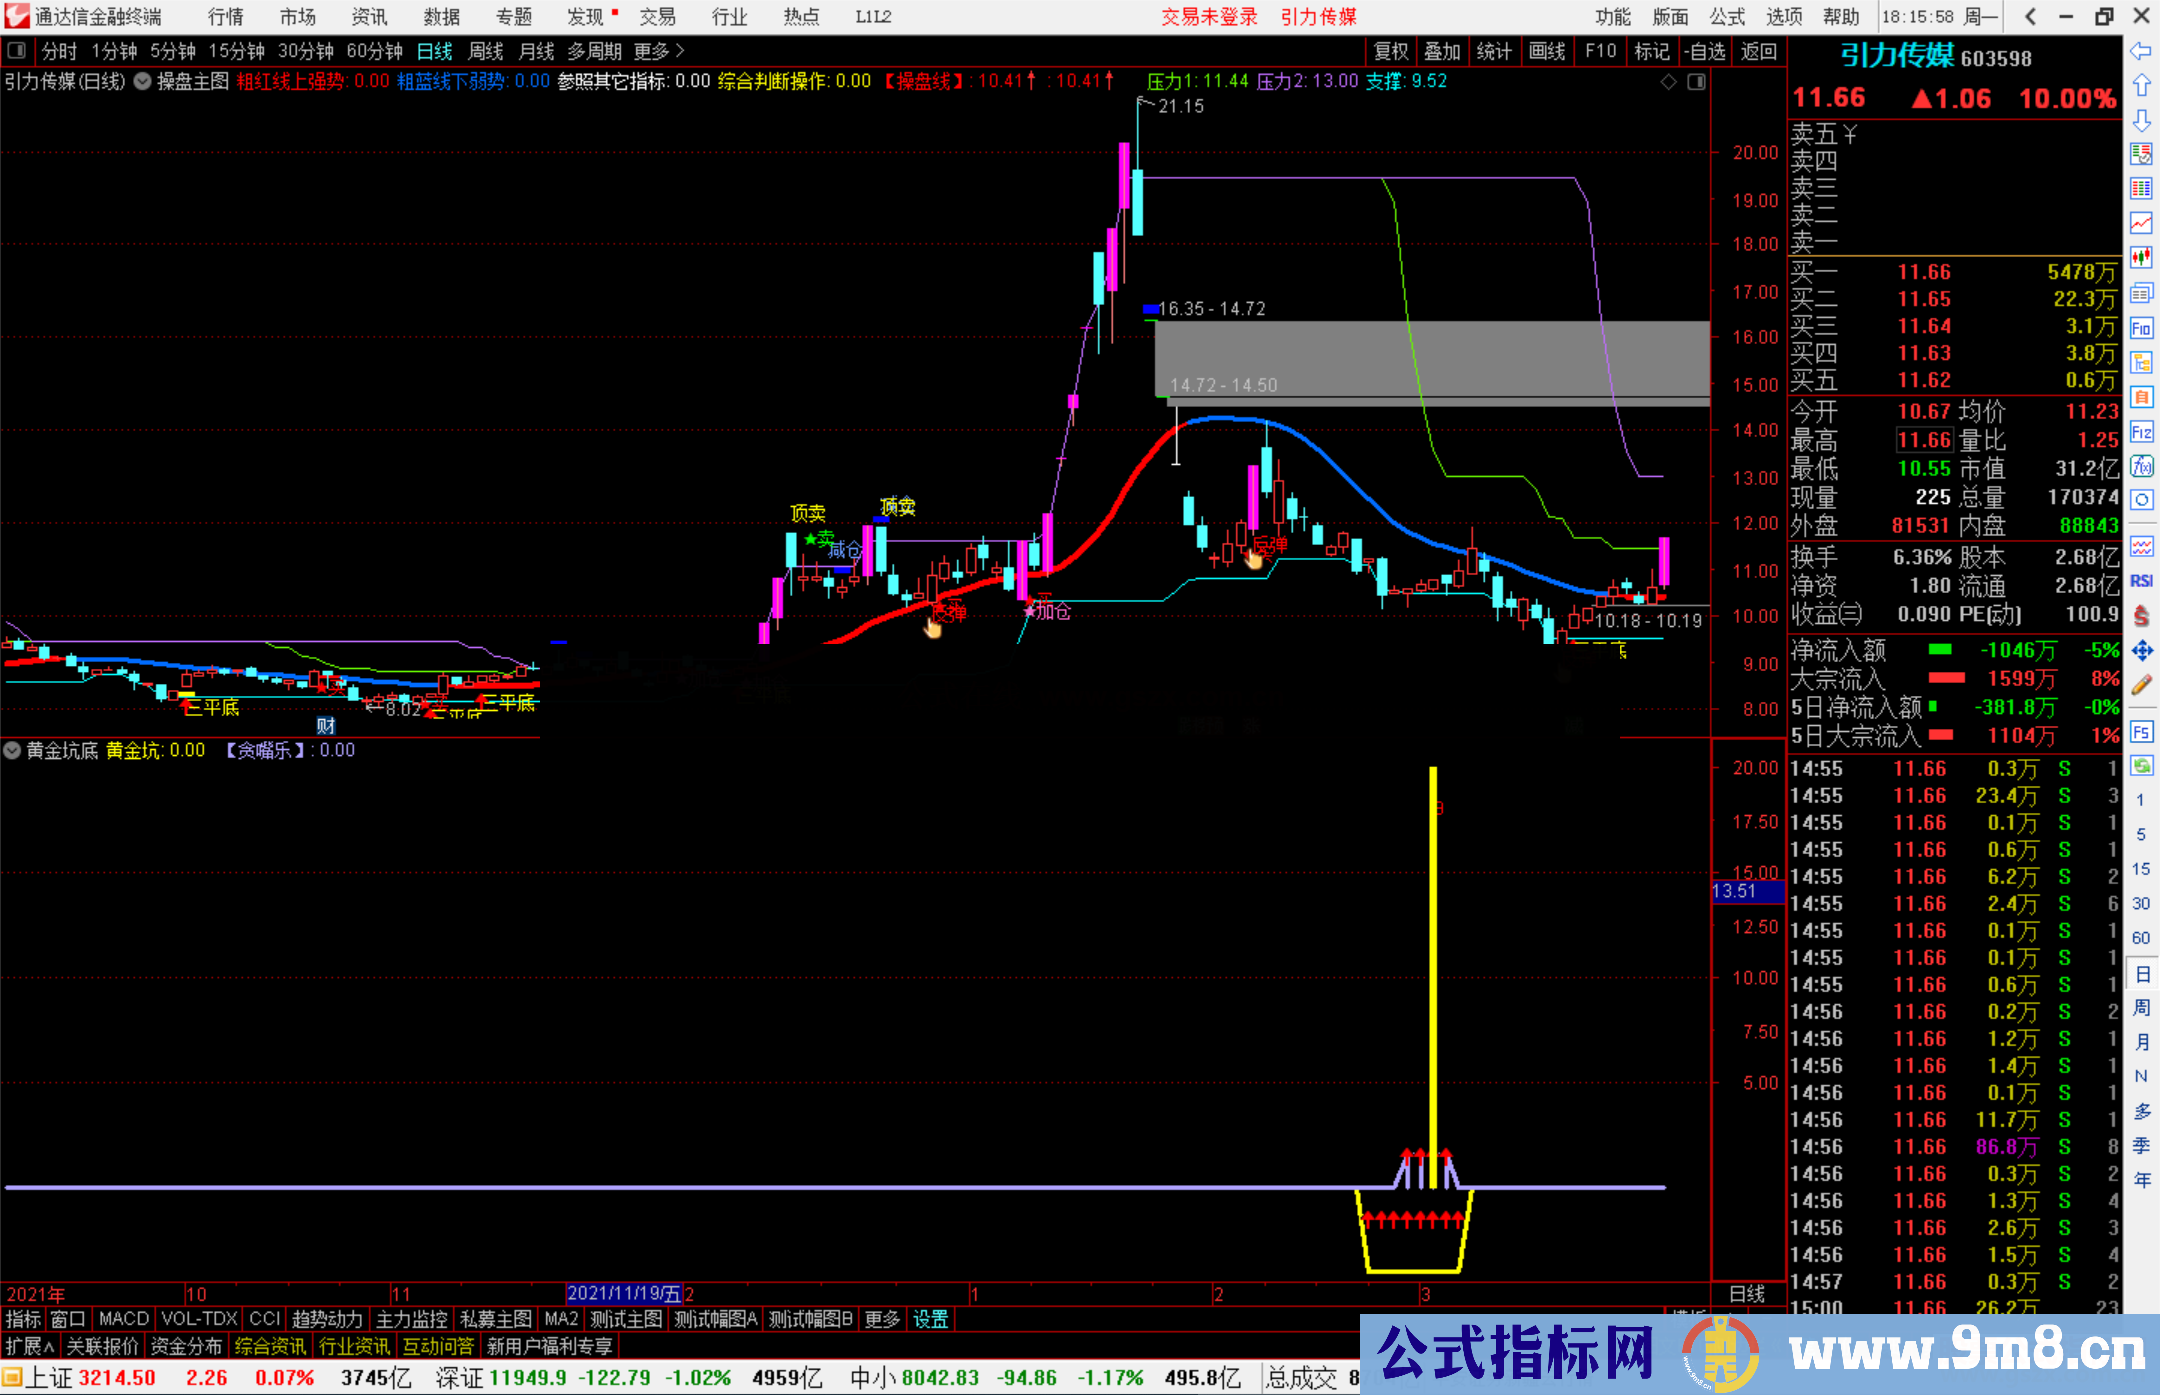Expand the 更多 timeframe options chevron
Screen dimensions: 2160x1395
coord(680,51)
